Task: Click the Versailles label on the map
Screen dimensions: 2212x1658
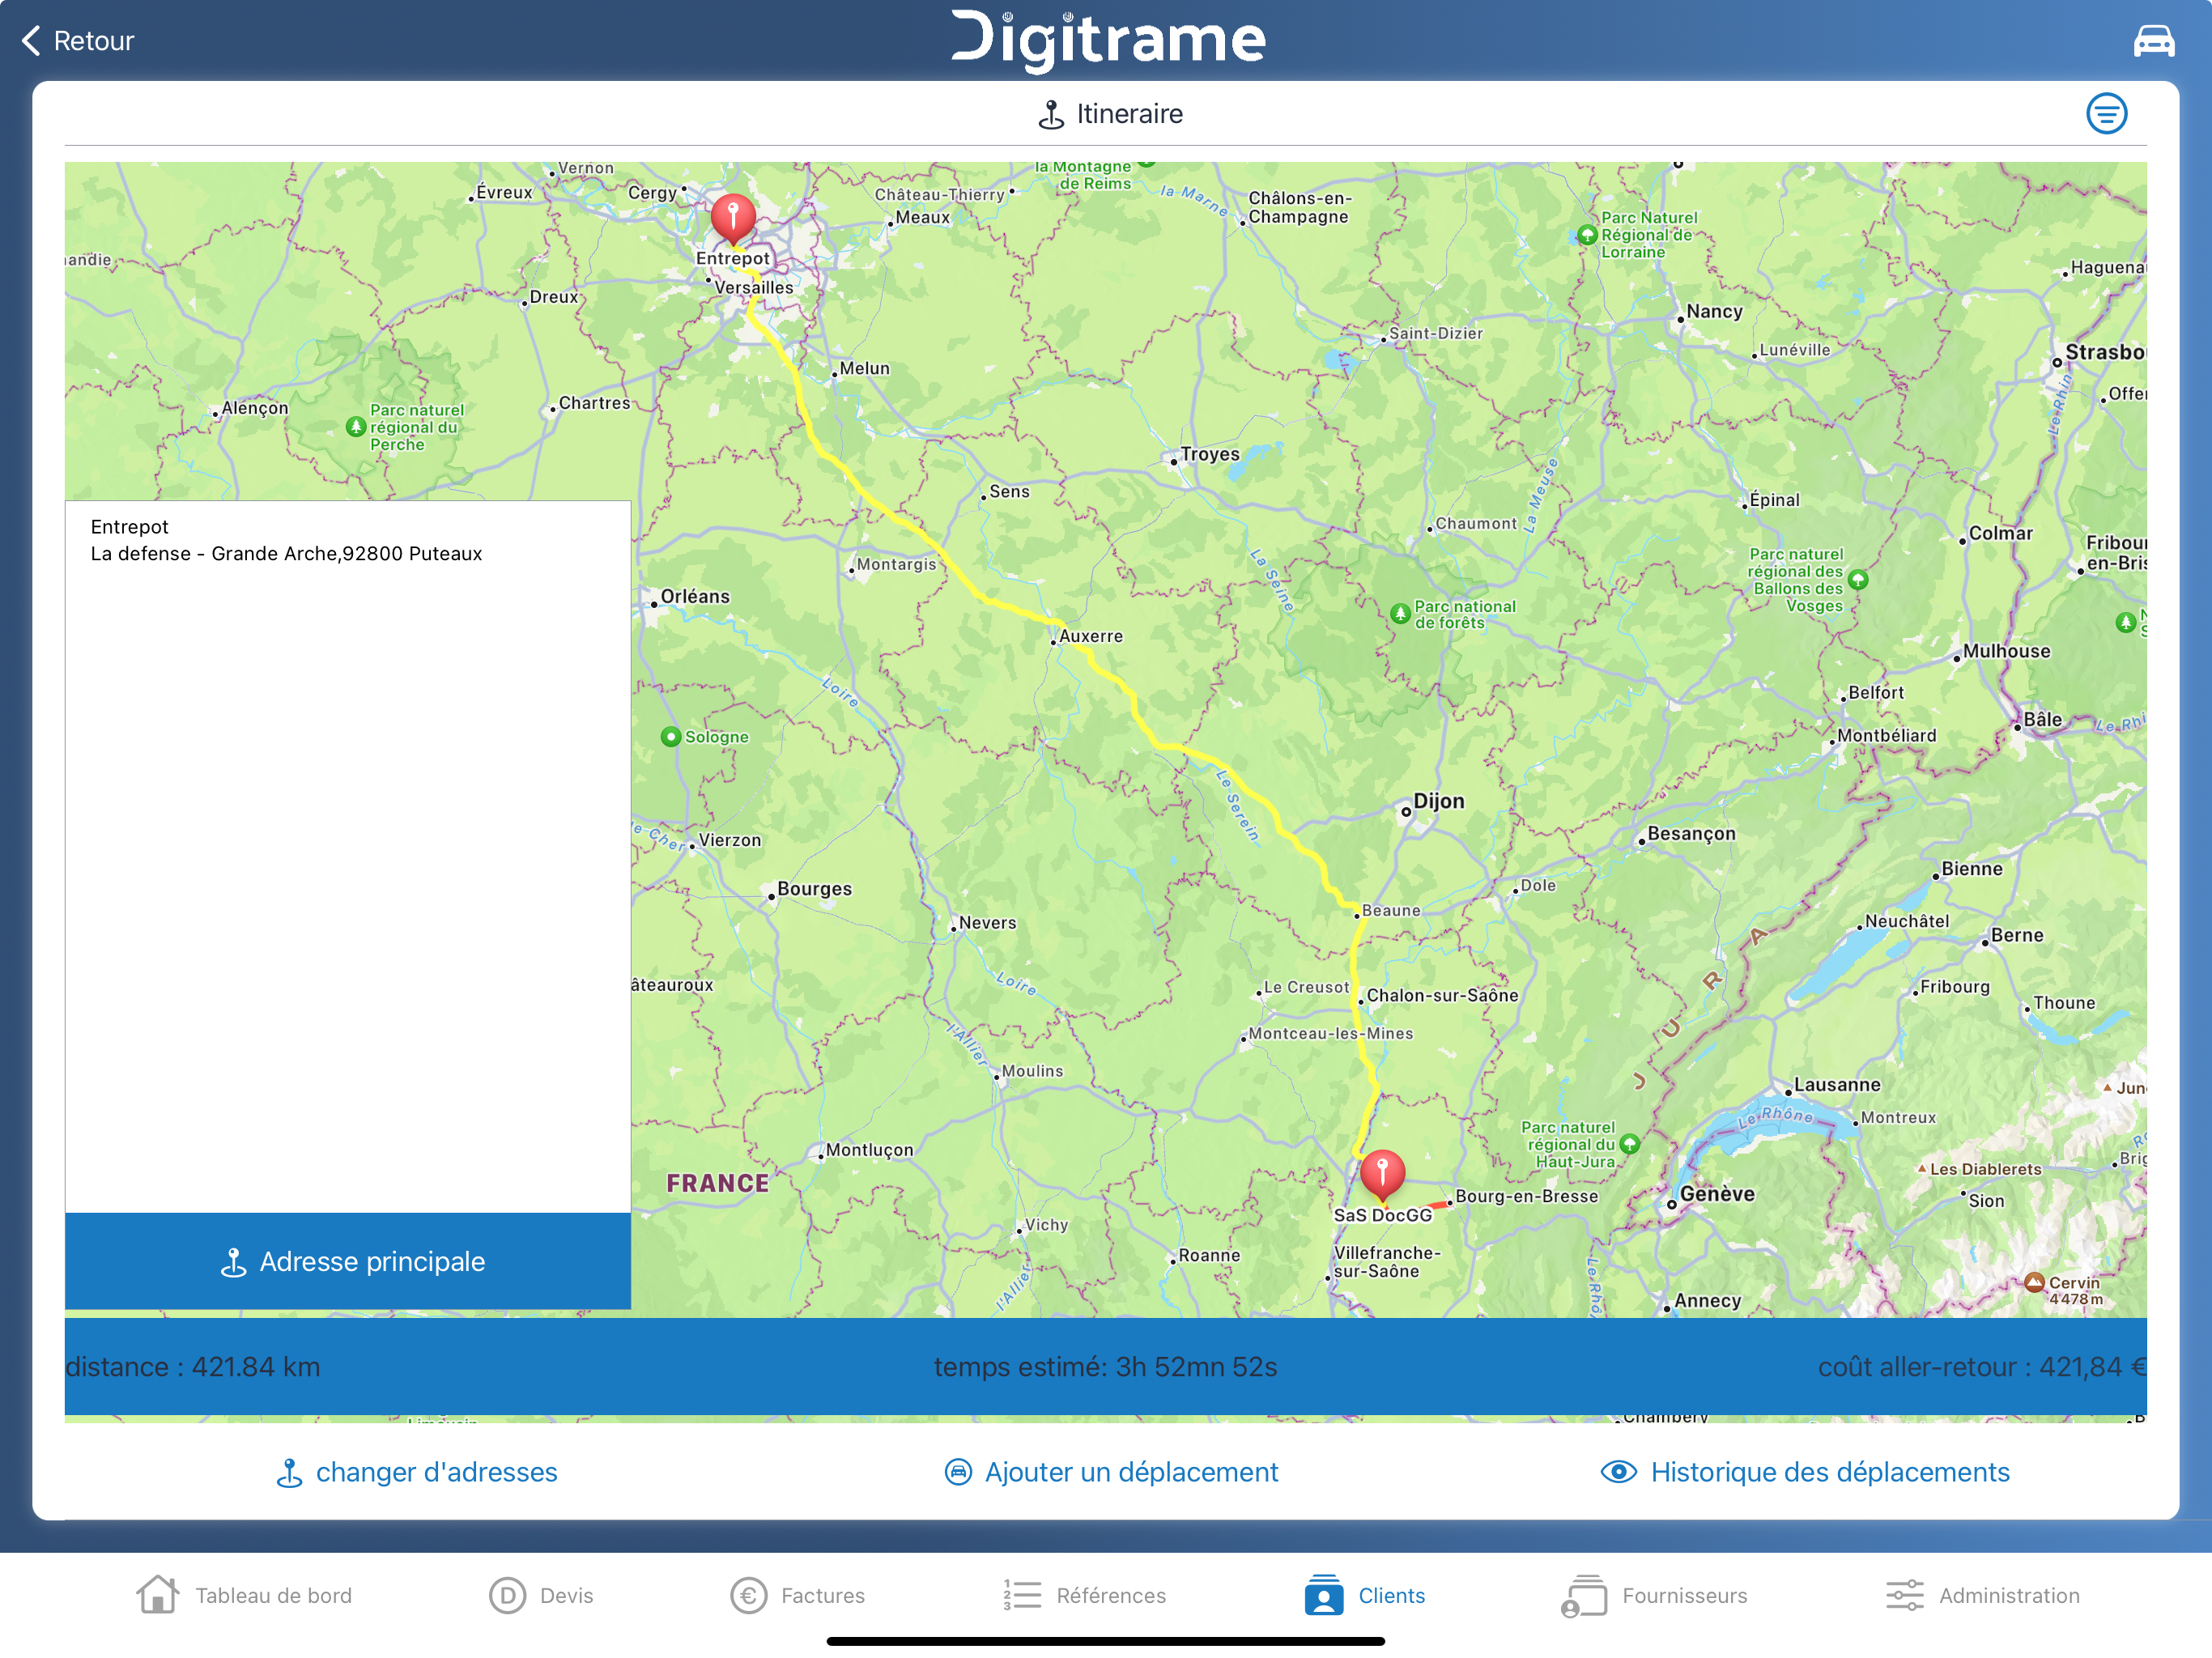Action: tap(754, 288)
